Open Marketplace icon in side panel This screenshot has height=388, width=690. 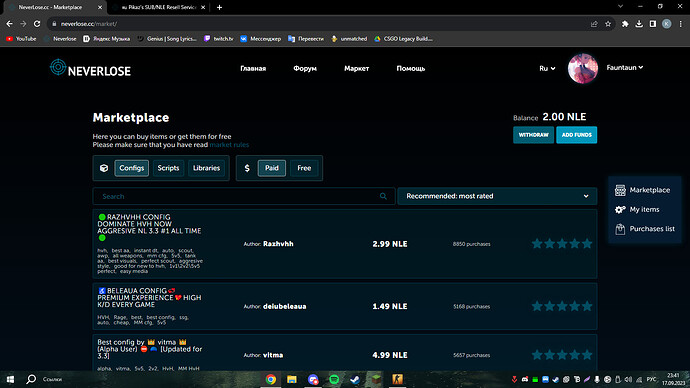tap(620, 190)
